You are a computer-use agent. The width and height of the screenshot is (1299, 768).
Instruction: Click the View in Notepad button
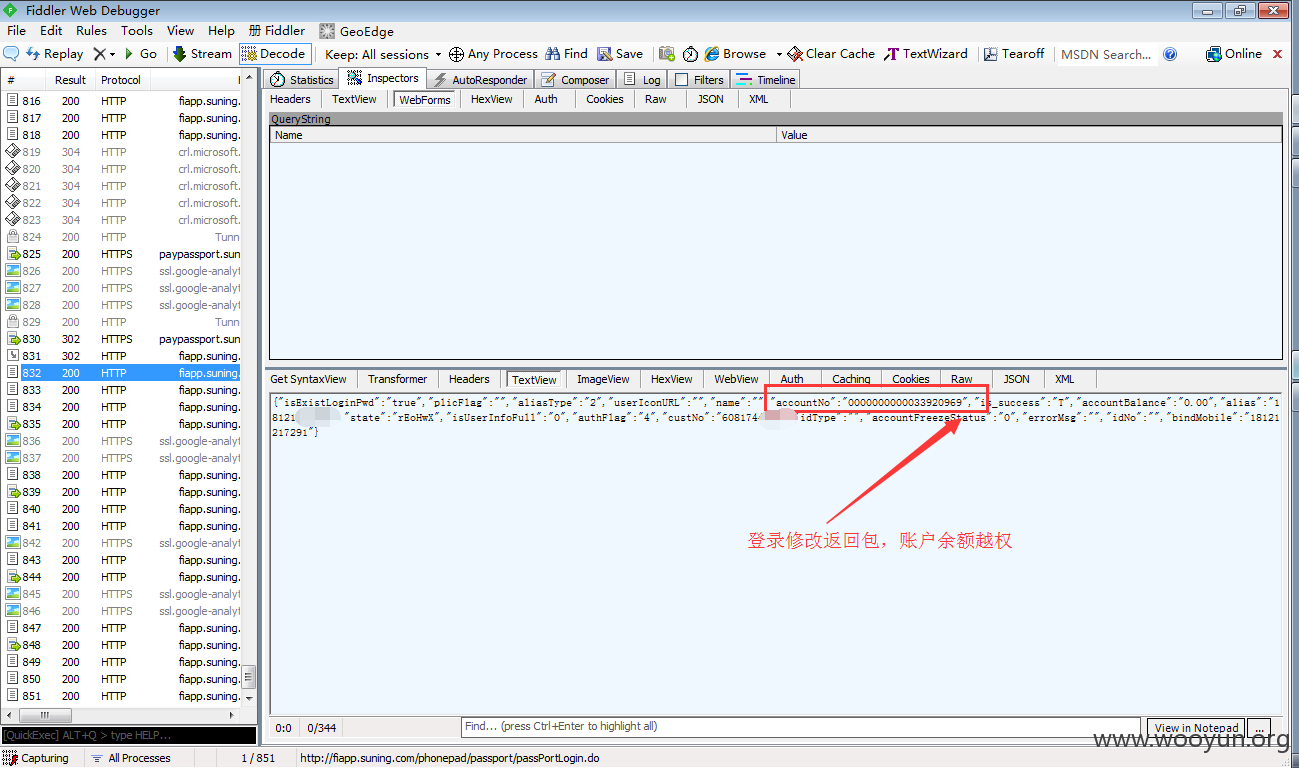[x=1197, y=727]
